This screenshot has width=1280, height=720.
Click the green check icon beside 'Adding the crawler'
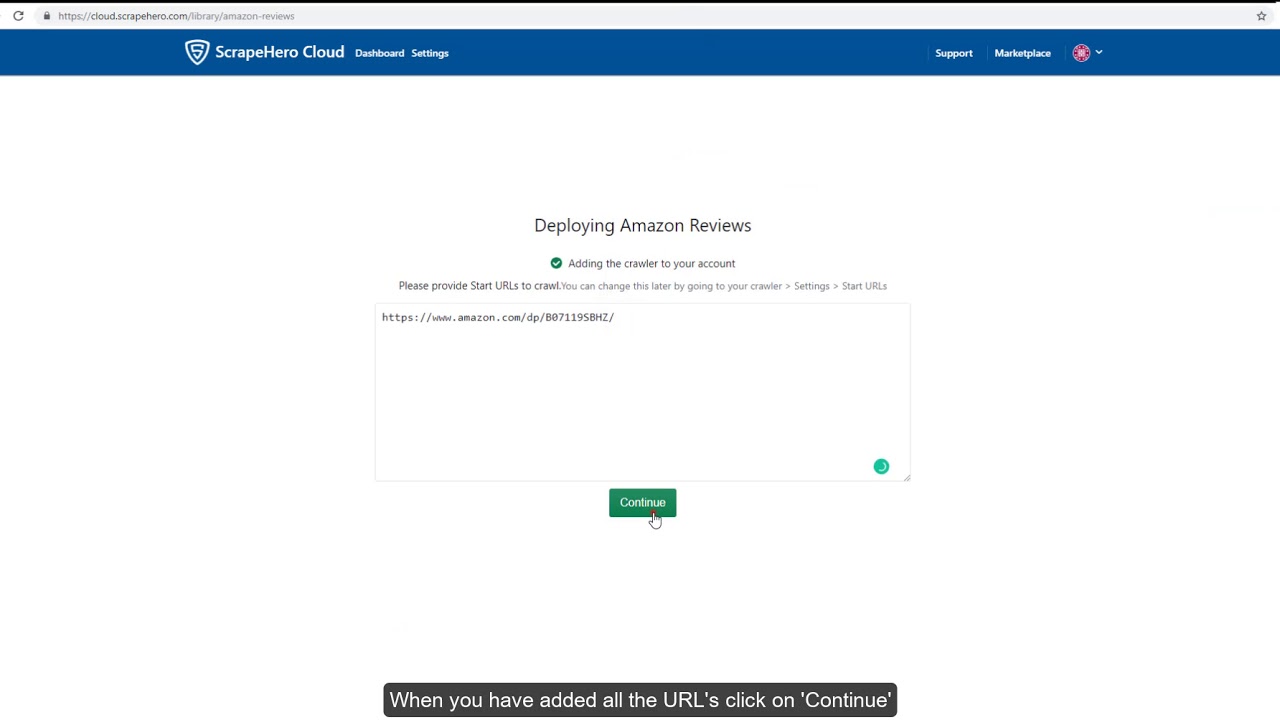[x=556, y=263]
